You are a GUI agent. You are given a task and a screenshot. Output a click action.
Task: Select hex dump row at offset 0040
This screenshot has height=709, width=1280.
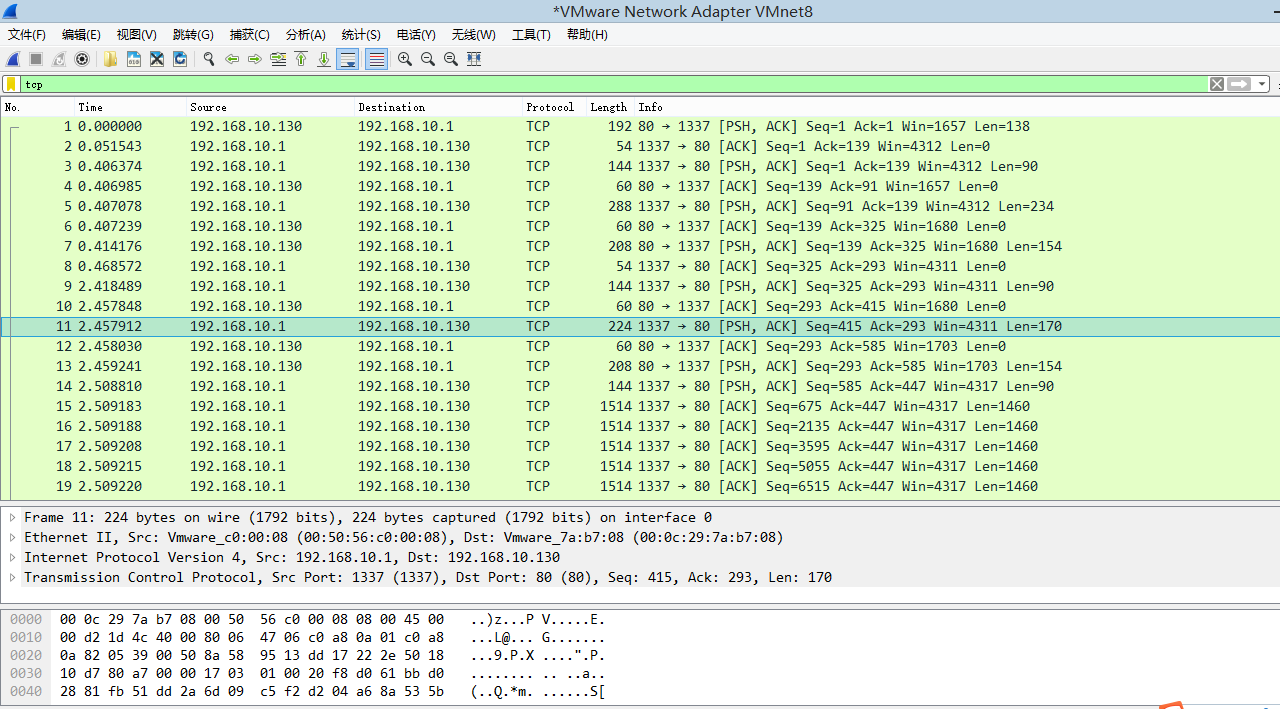(308, 691)
